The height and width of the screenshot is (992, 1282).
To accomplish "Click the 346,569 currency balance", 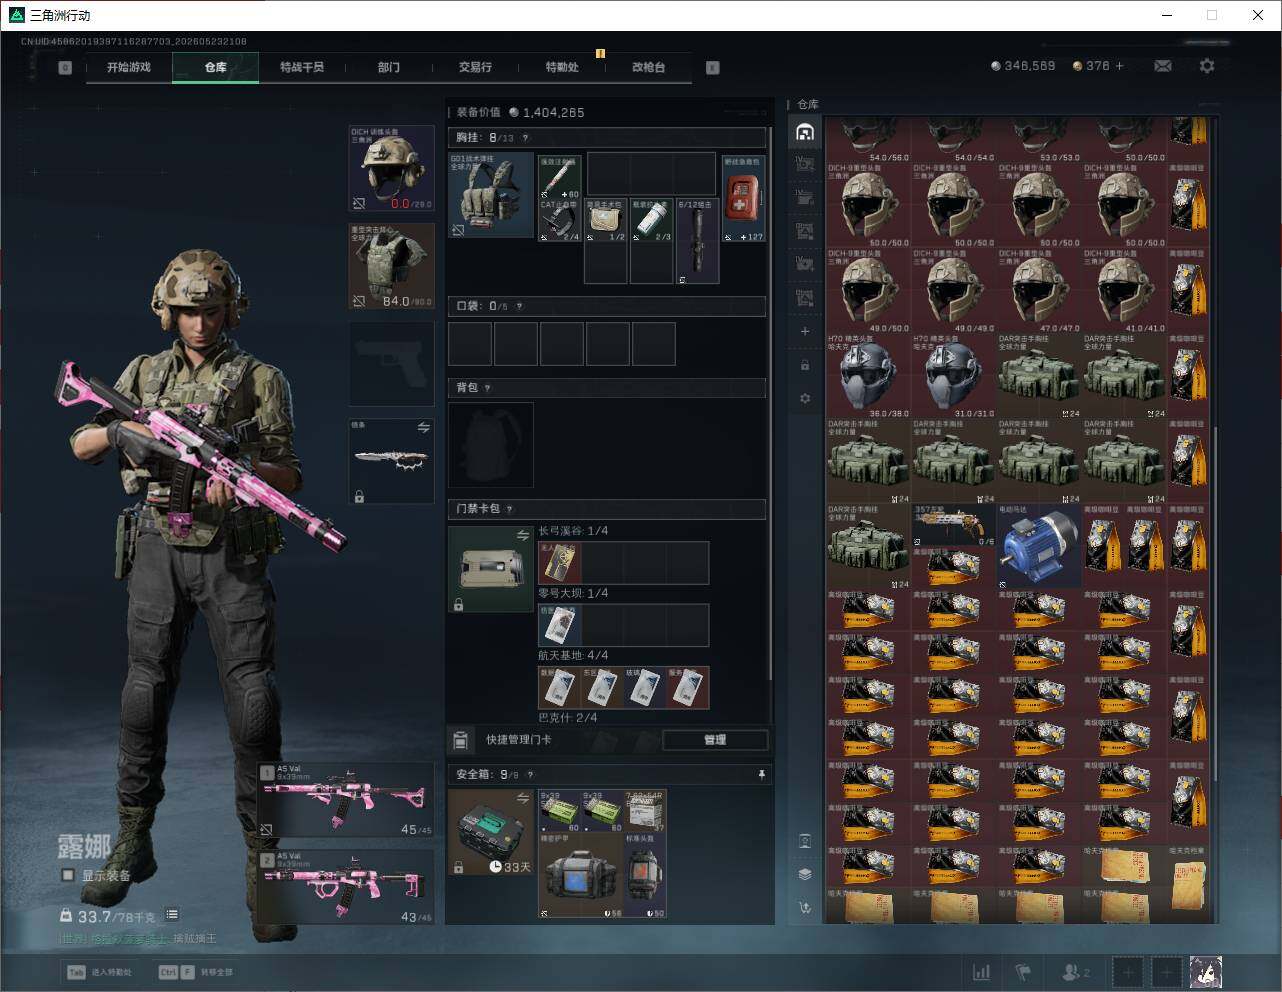I will 1023,66.
